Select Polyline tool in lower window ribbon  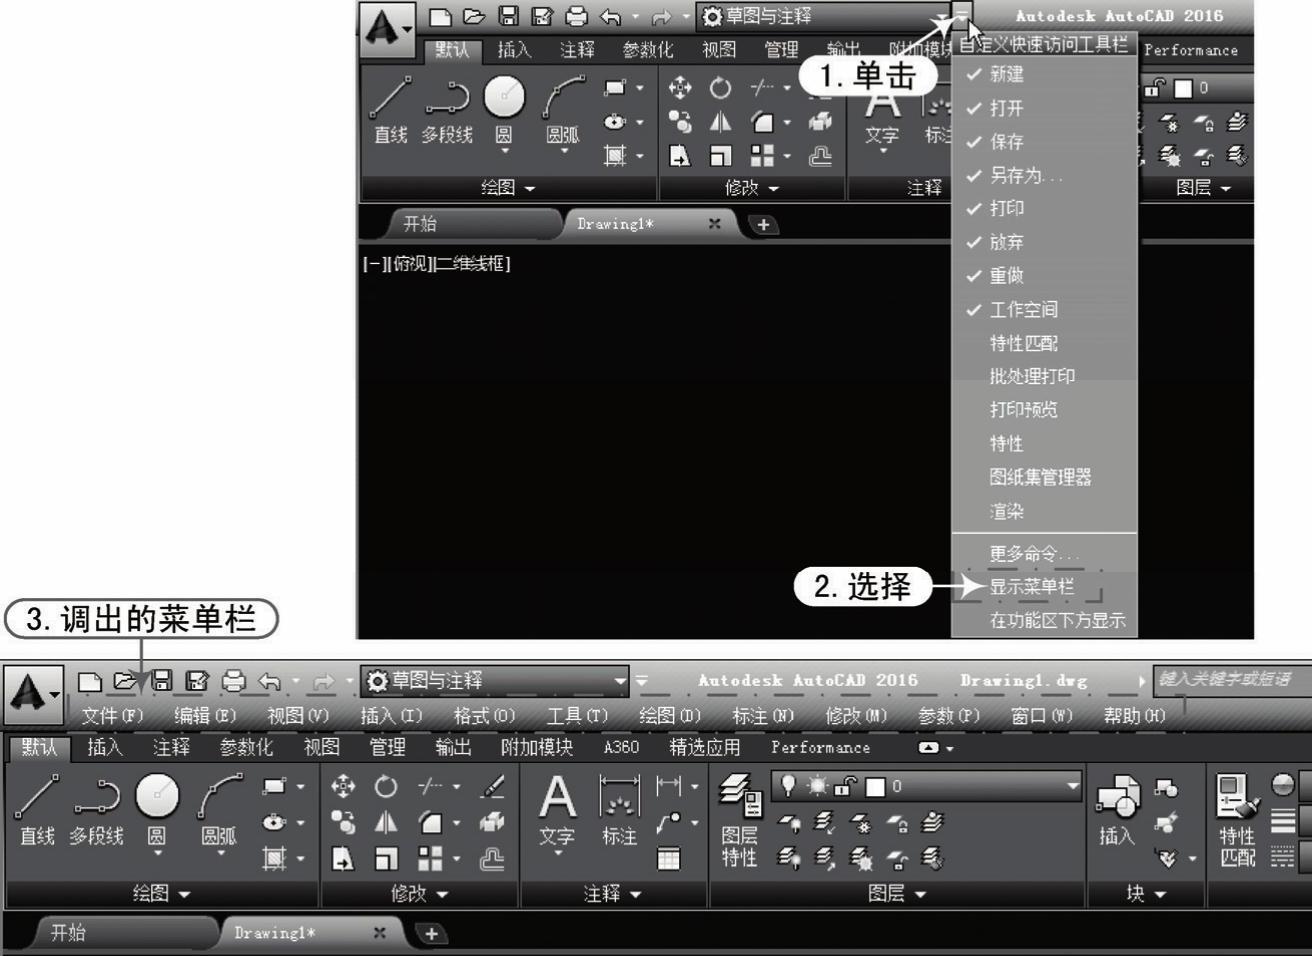pos(96,810)
